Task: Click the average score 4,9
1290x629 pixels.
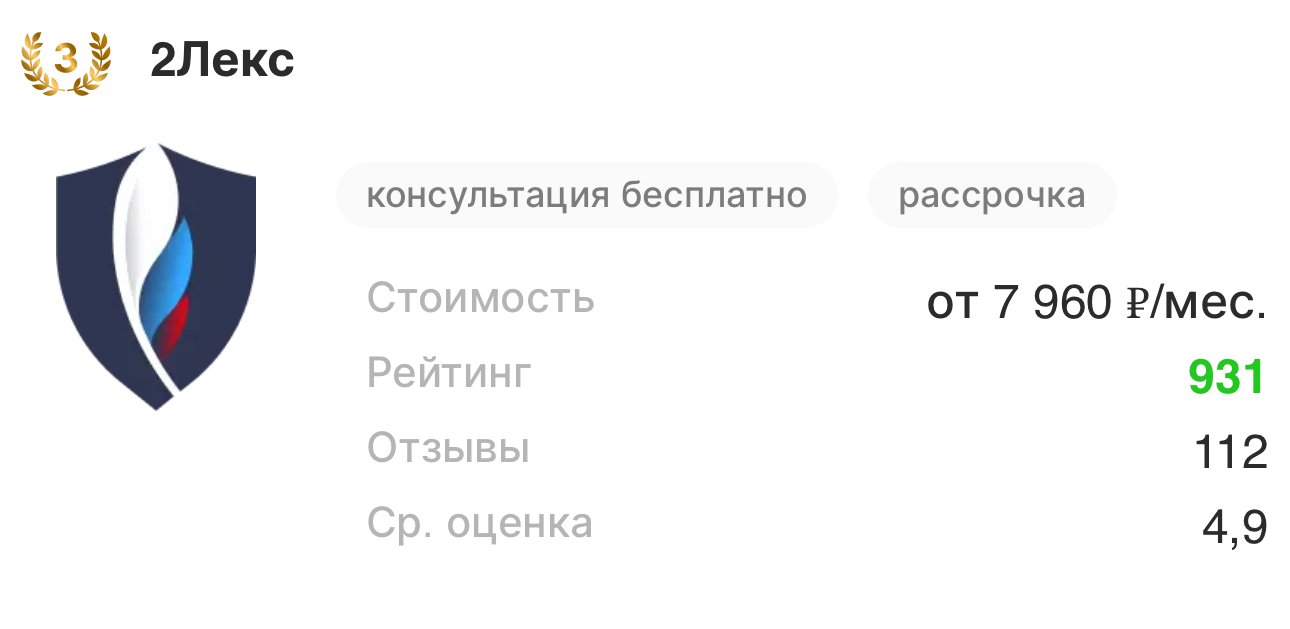Action: pyautogui.click(x=1234, y=527)
